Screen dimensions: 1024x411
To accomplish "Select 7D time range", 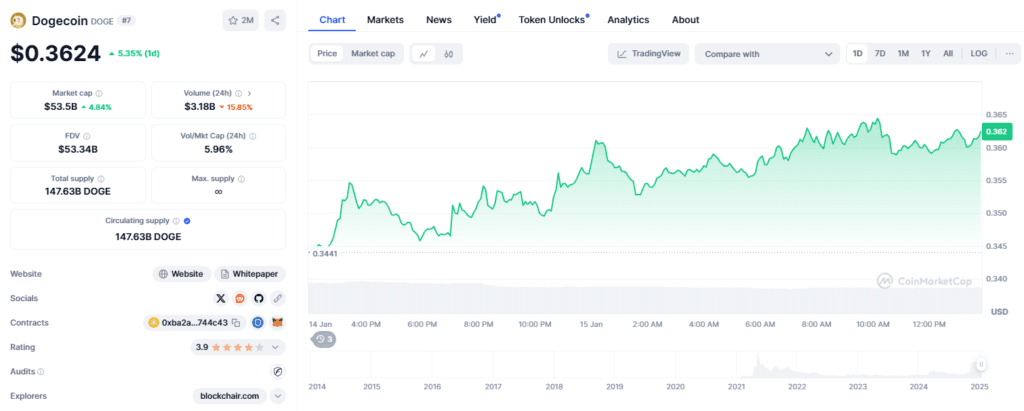I will (880, 54).
